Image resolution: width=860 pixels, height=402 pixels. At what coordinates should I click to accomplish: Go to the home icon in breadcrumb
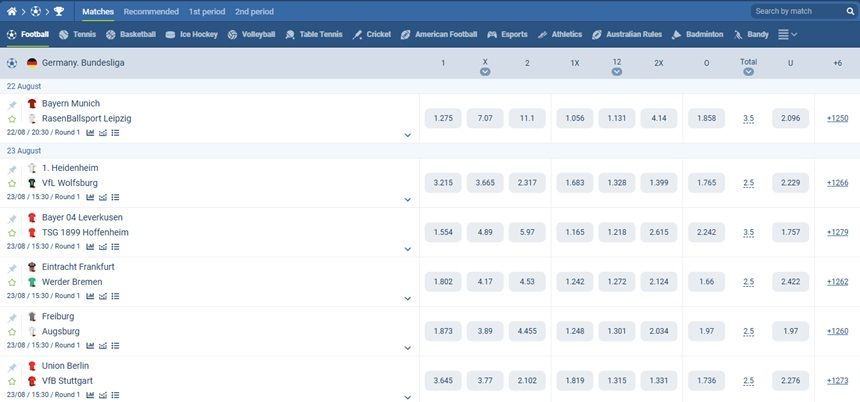[x=12, y=11]
